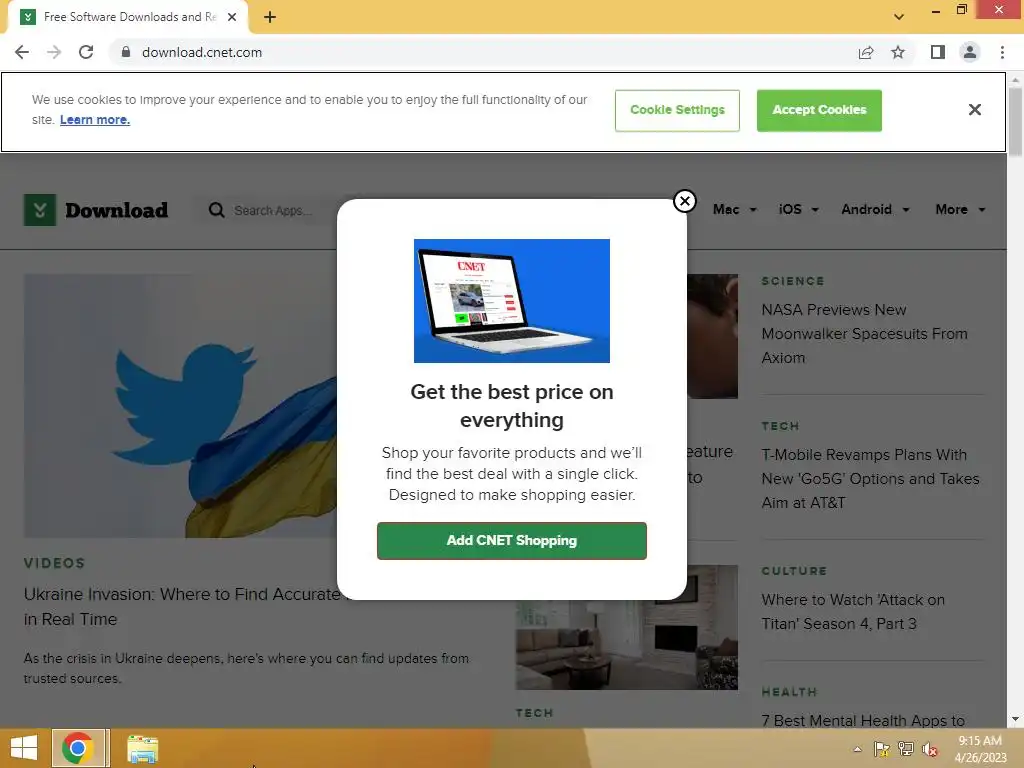Expand the Android menu
The image size is (1024, 768).
pos(875,210)
